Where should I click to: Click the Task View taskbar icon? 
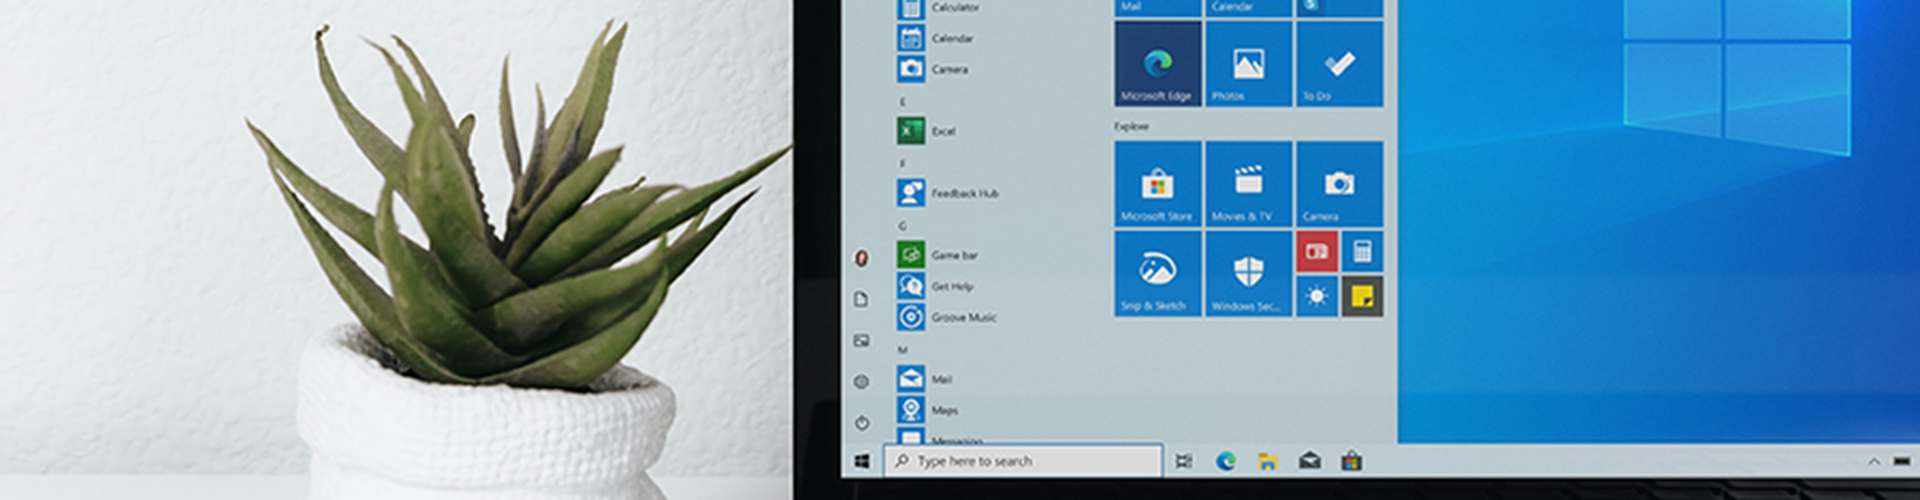tap(1183, 461)
